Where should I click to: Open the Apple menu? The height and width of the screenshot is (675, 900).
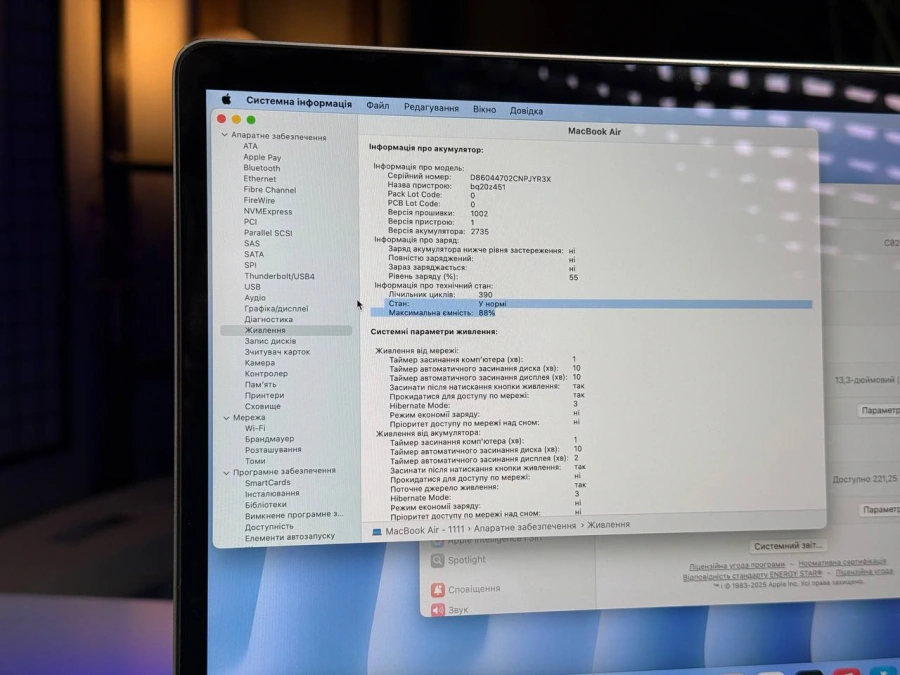[x=226, y=99]
